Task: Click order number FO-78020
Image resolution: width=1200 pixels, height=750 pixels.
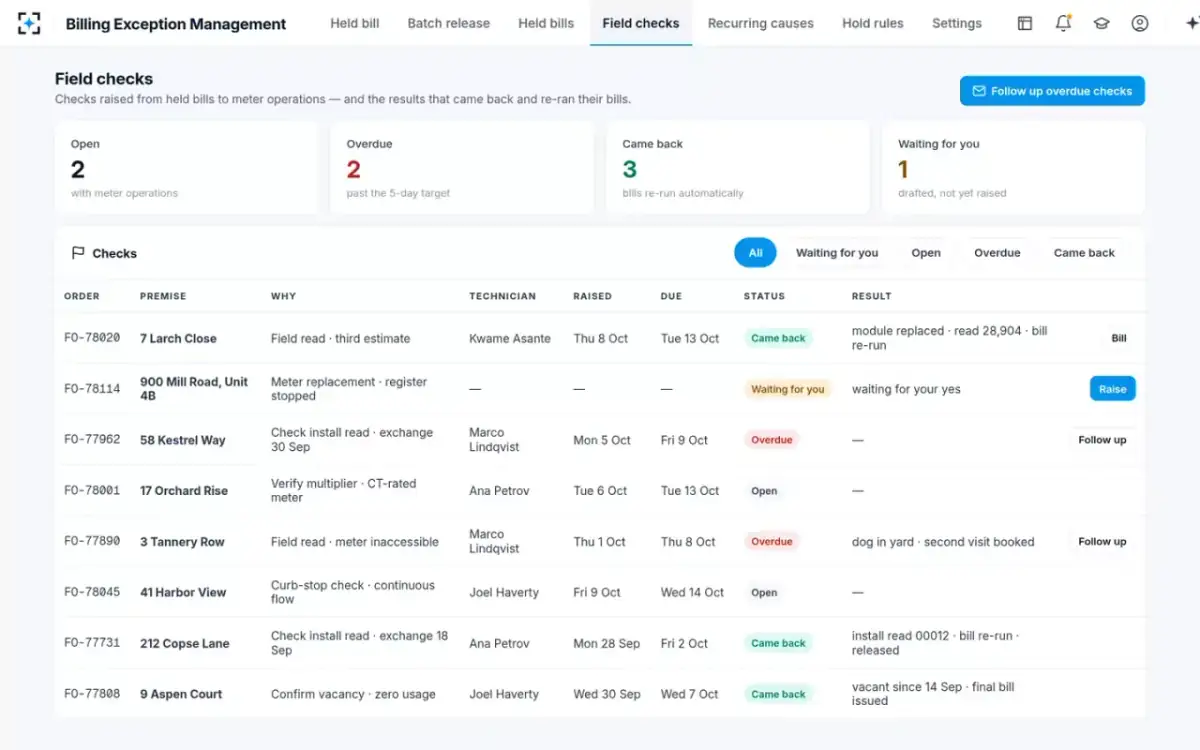Action: pyautogui.click(x=92, y=338)
